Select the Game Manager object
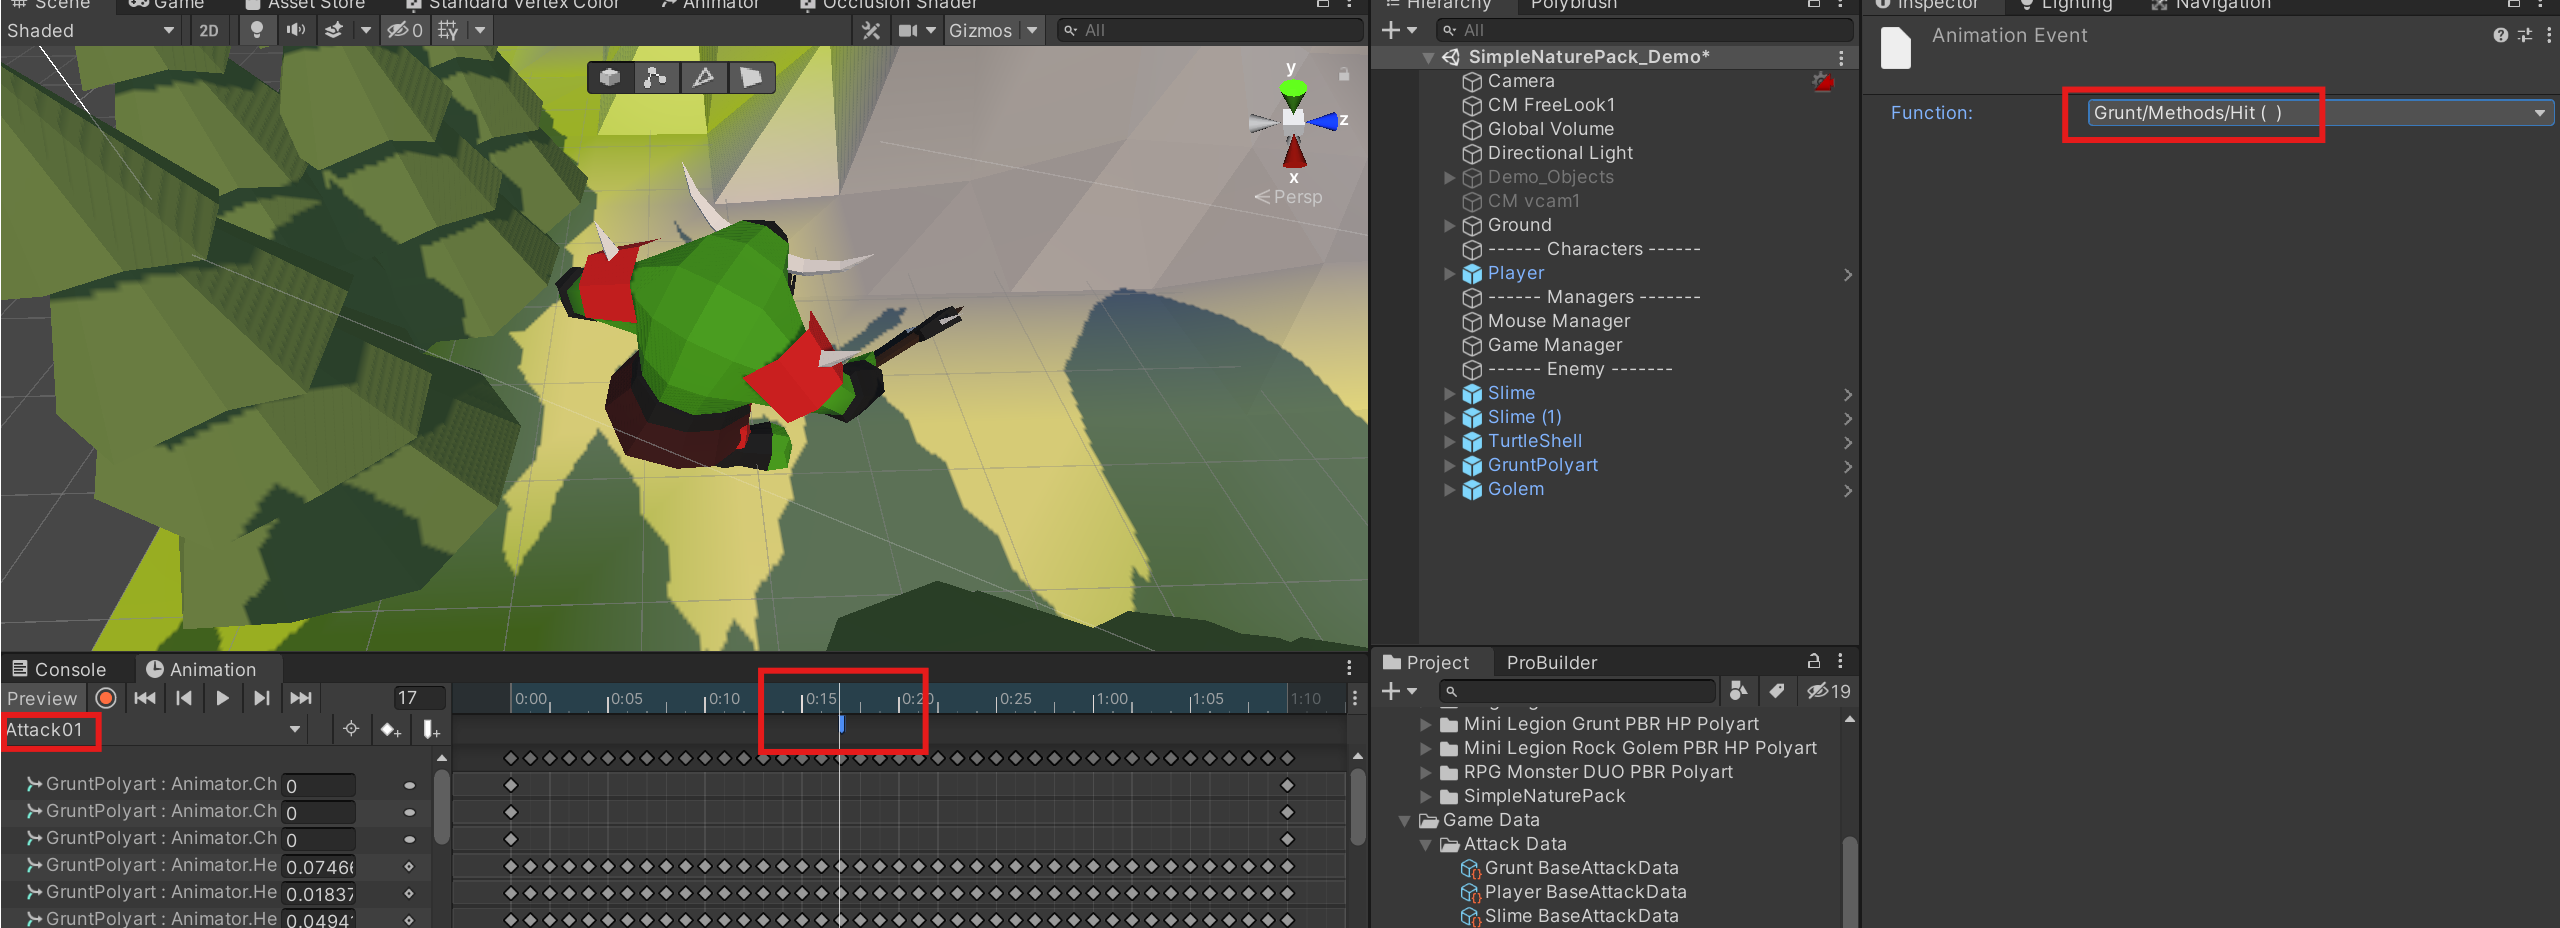Screen dimensions: 2560x928 click(1554, 345)
